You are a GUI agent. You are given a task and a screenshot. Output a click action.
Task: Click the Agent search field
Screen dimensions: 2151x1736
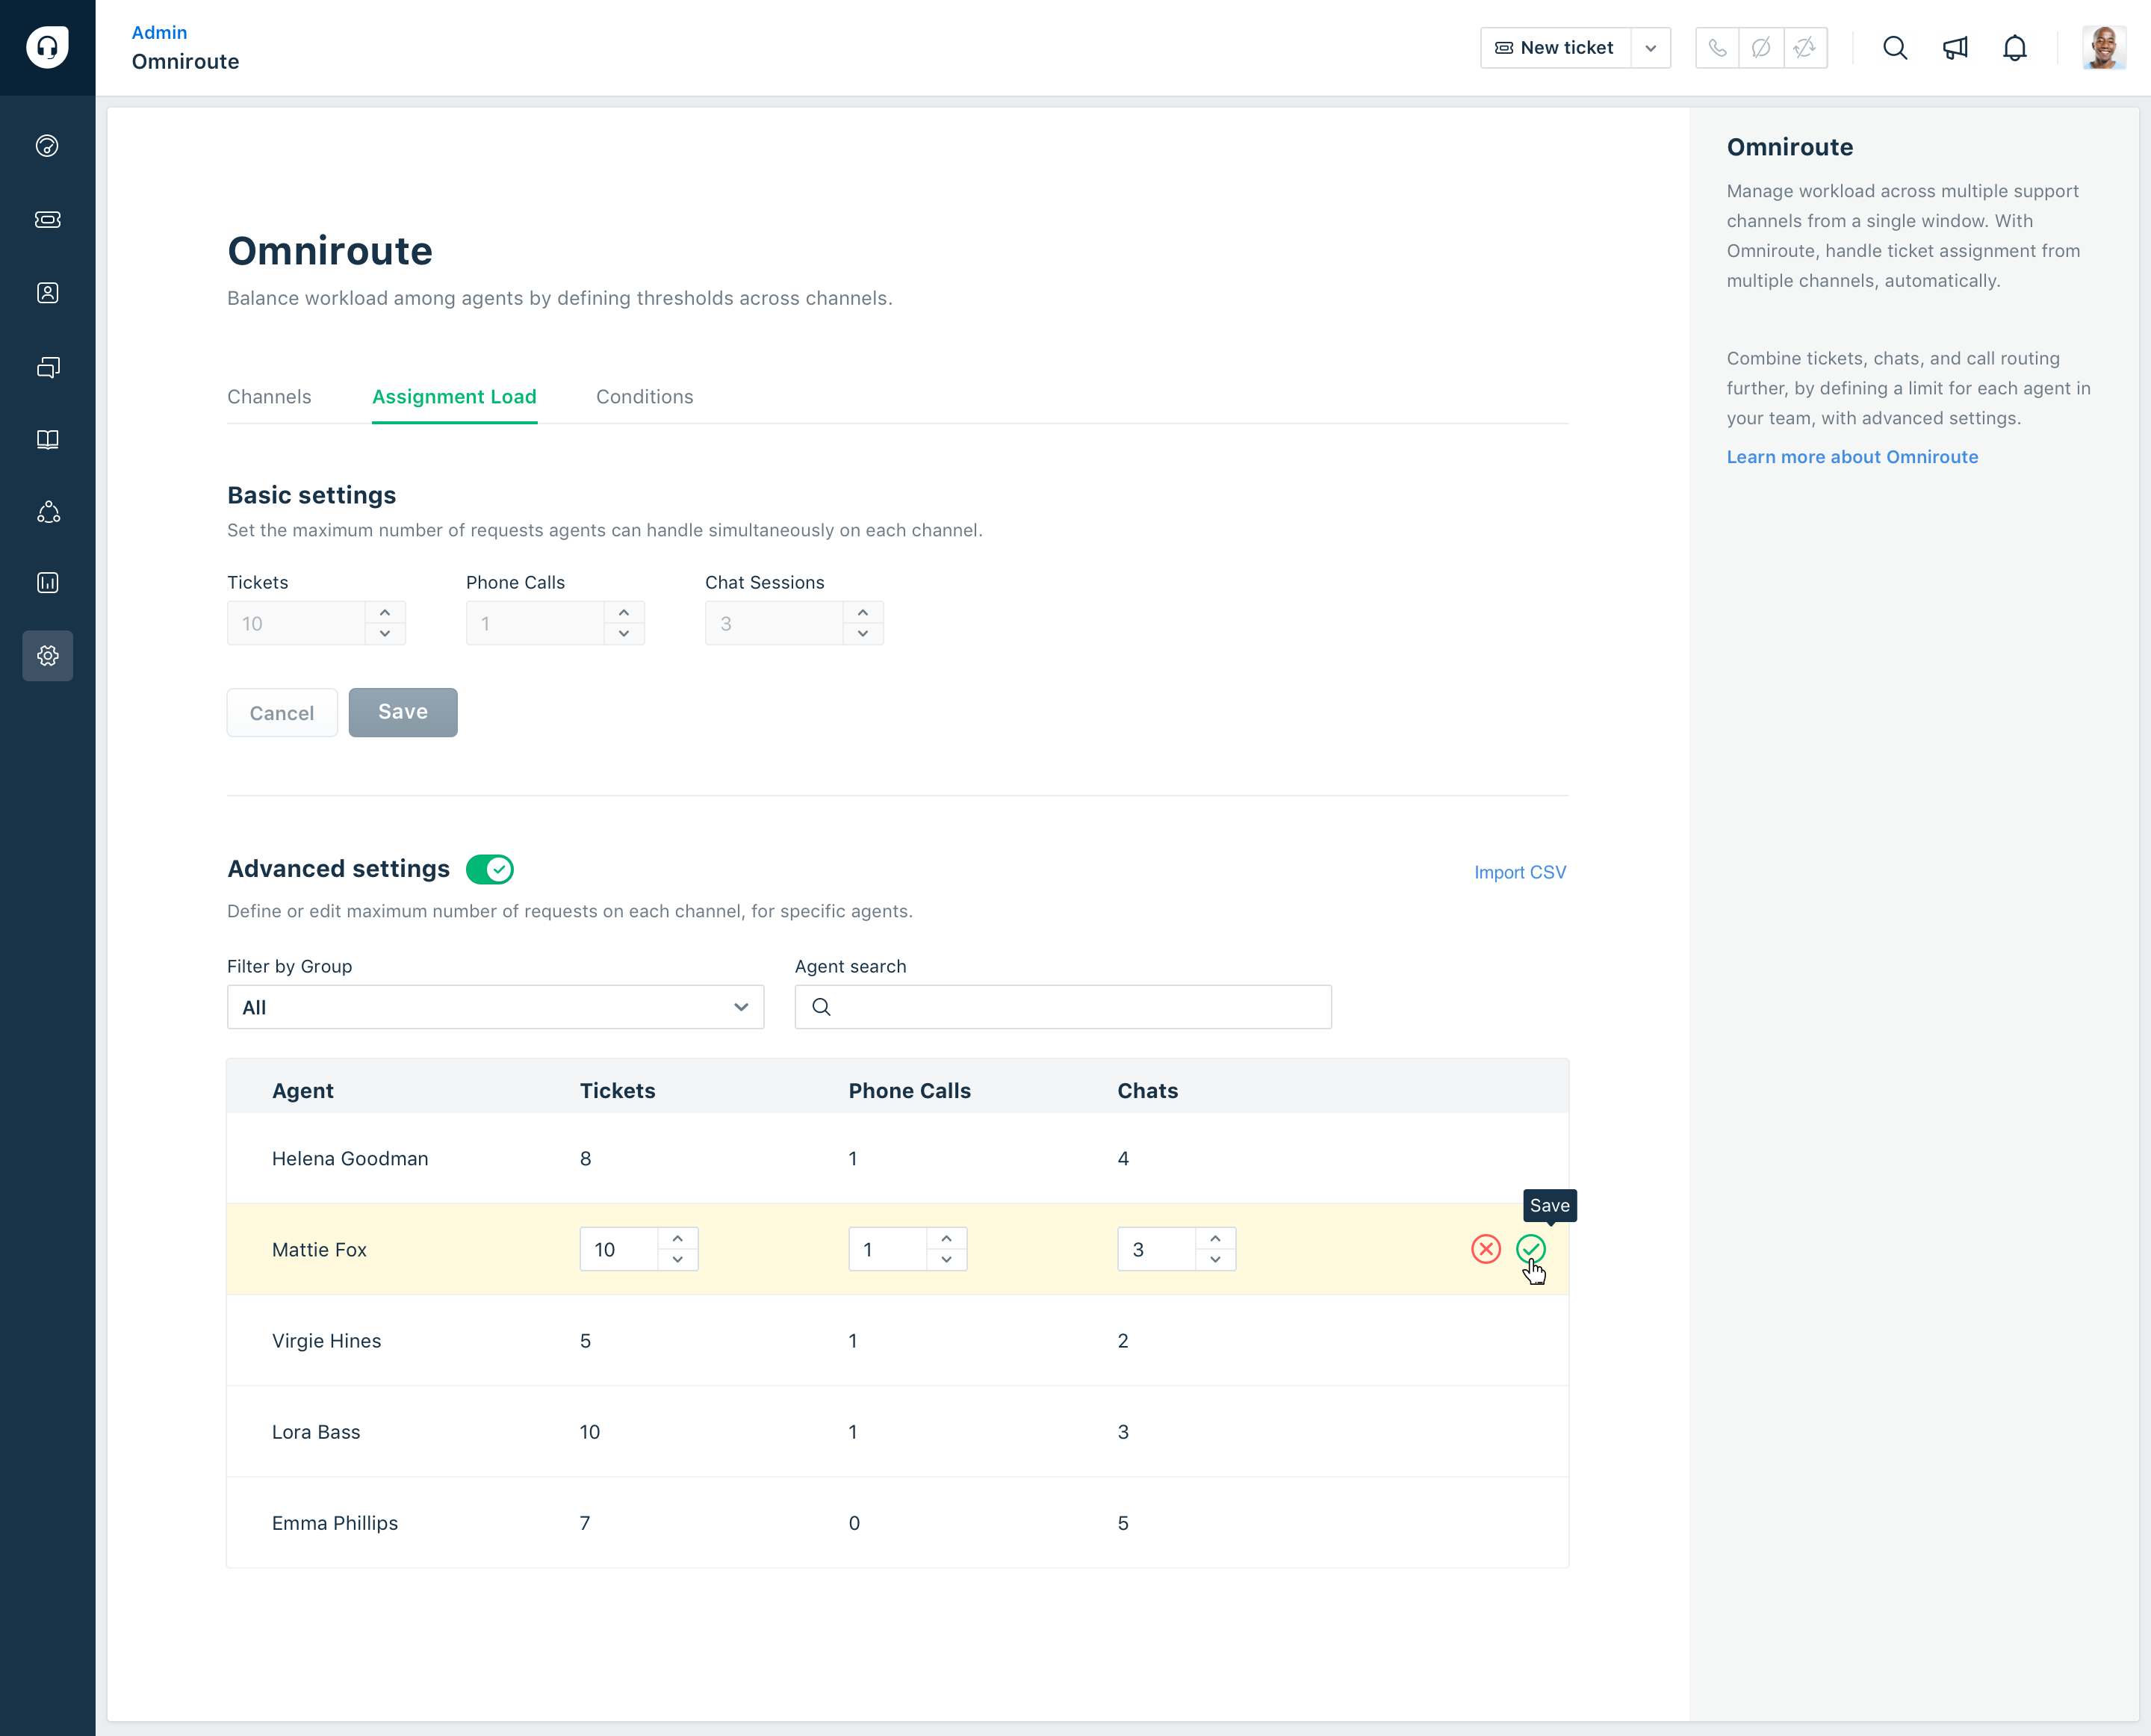coord(1063,1007)
